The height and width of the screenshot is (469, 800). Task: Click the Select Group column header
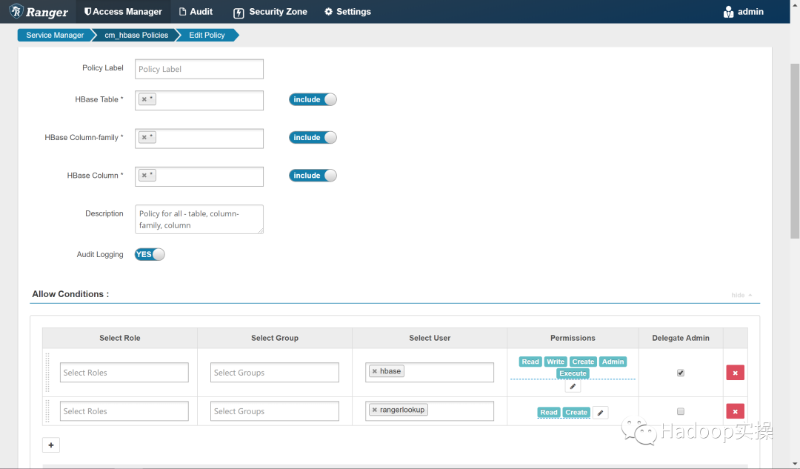pos(274,338)
